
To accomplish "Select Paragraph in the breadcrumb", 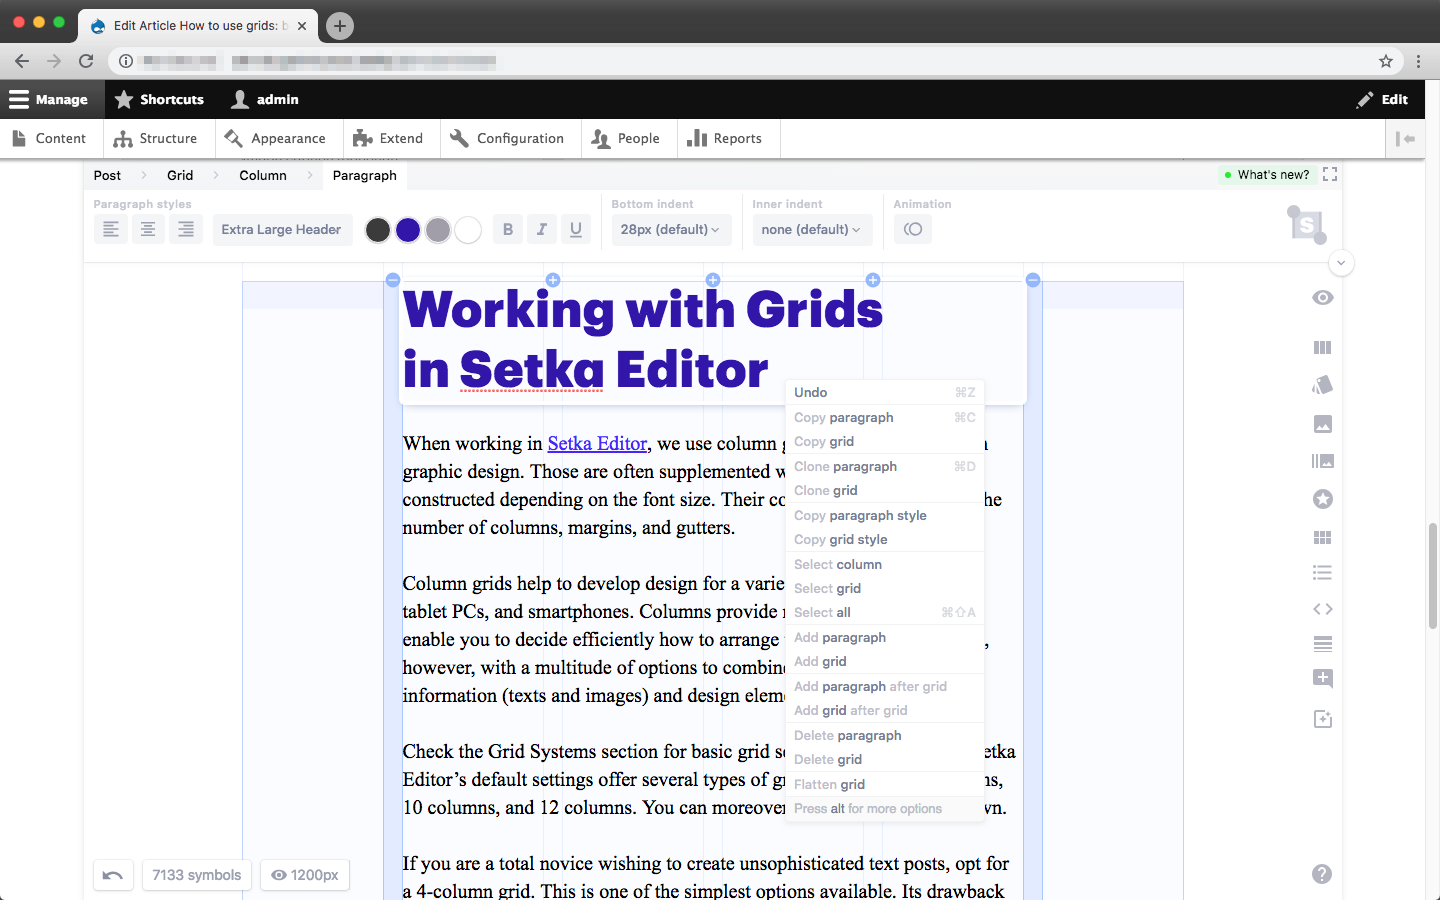I will pos(365,175).
